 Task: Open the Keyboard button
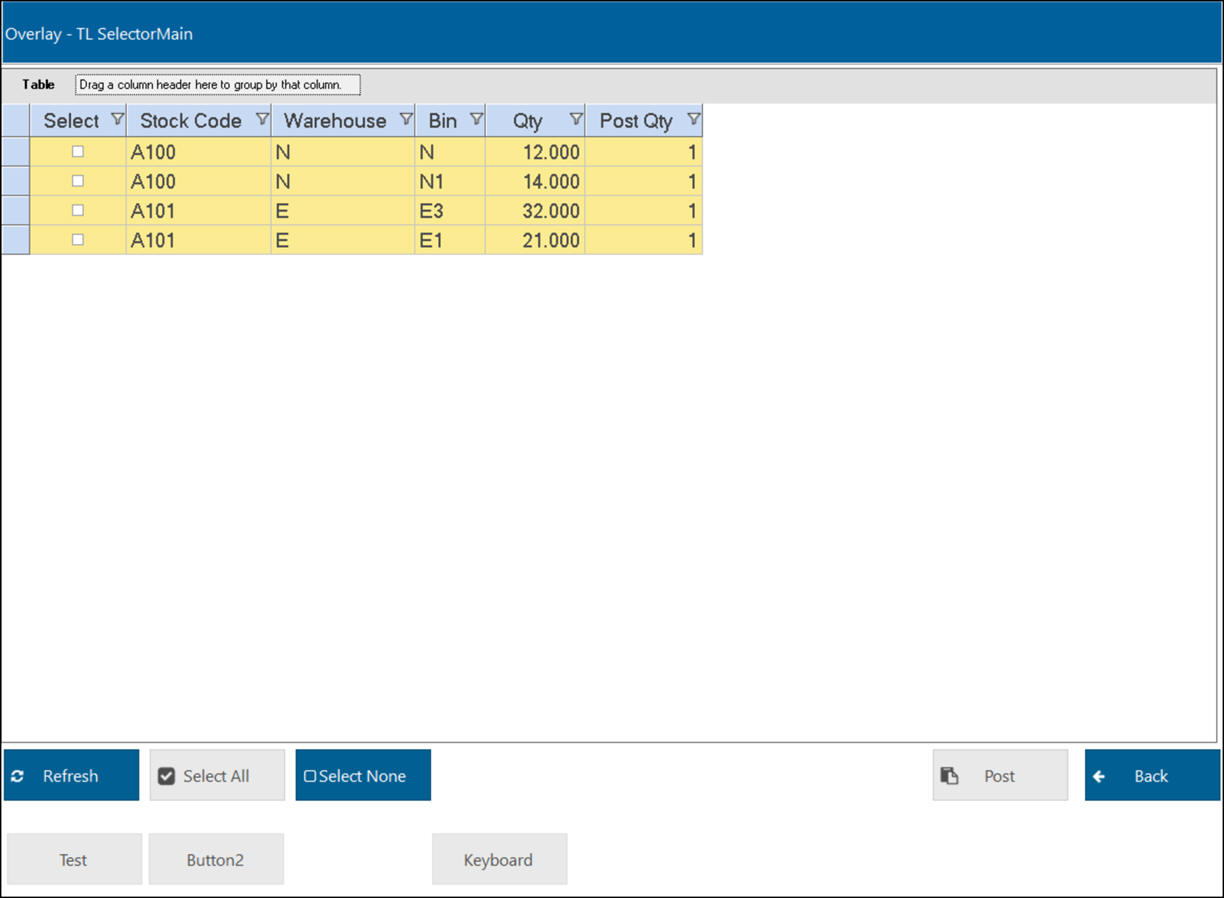pyautogui.click(x=499, y=859)
